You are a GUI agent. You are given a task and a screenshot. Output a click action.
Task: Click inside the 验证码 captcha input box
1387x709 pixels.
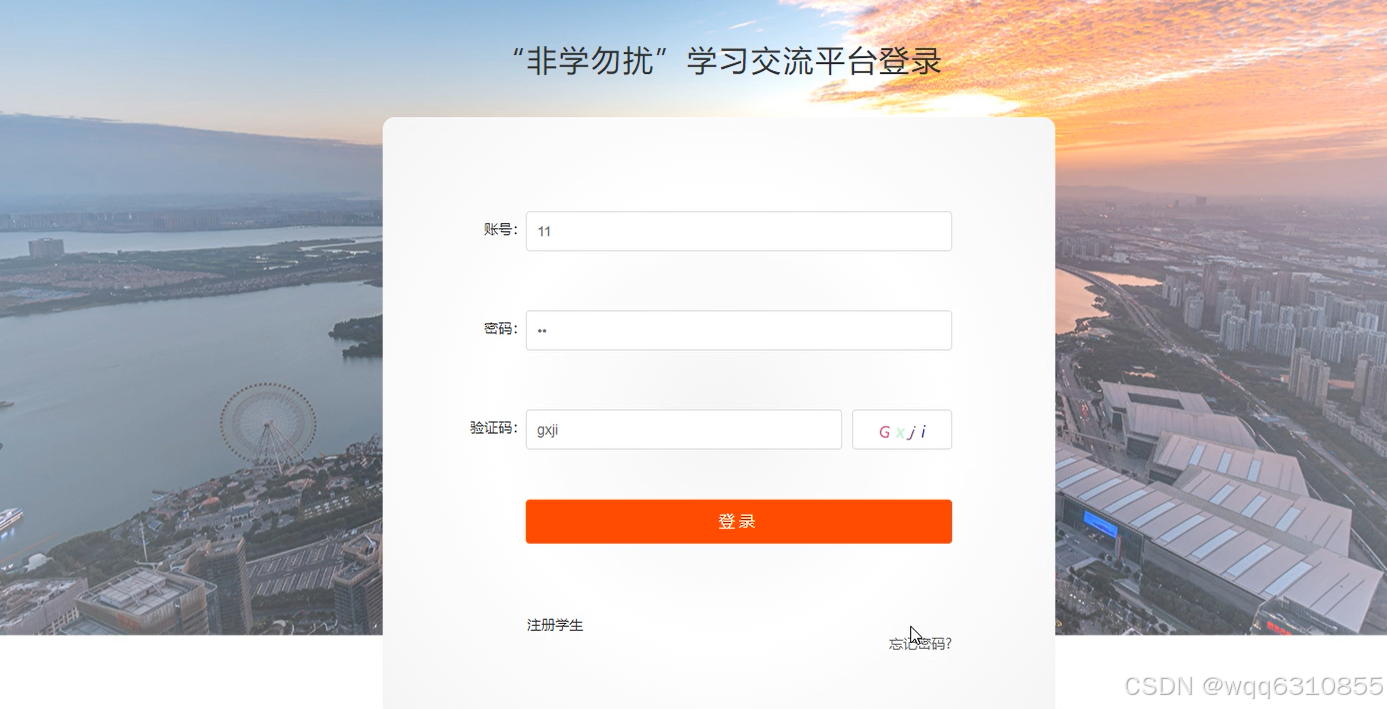(683, 429)
